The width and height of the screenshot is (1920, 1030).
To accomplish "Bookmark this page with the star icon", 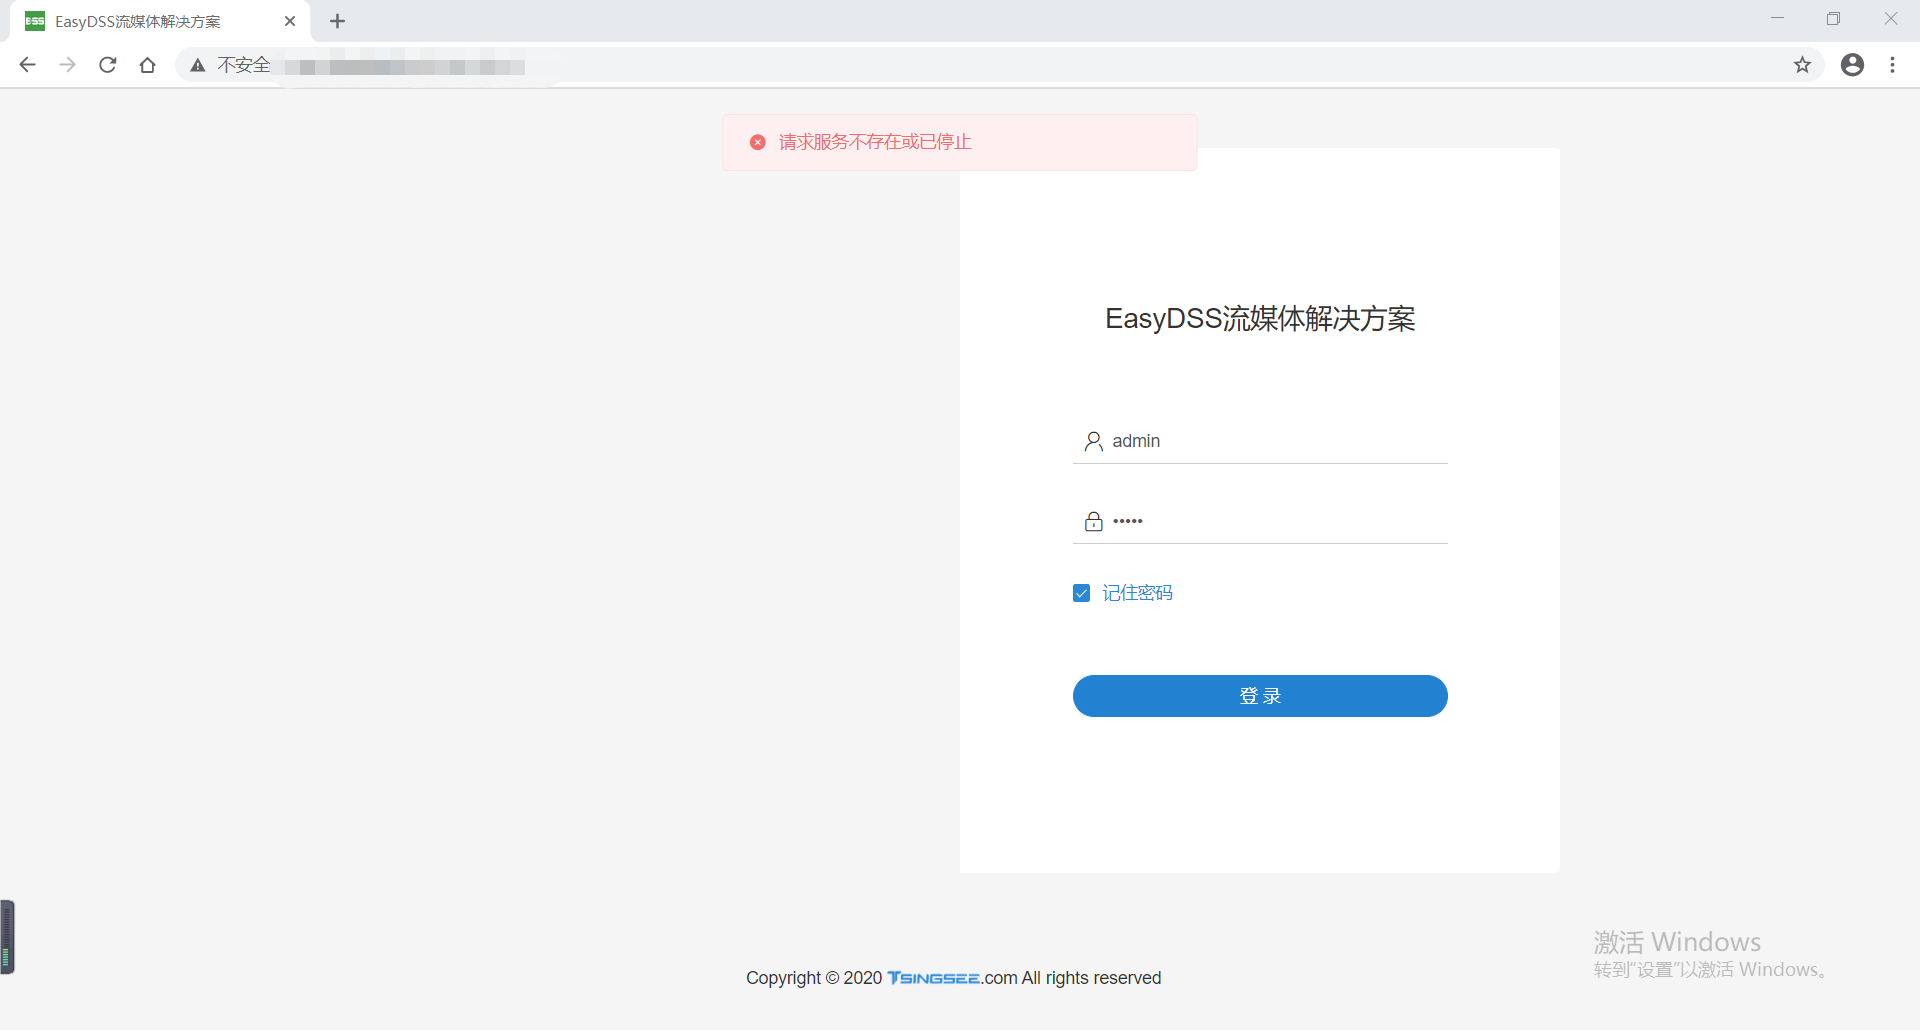I will [x=1802, y=65].
